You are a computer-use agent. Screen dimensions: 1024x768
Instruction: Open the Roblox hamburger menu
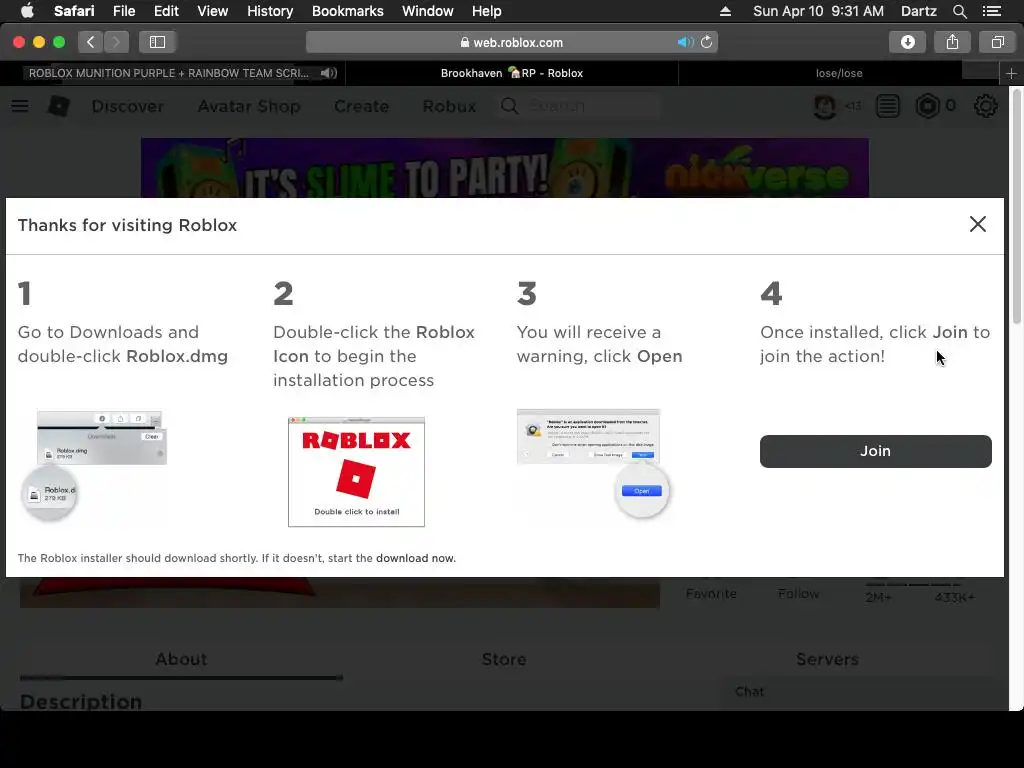pyautogui.click(x=20, y=106)
